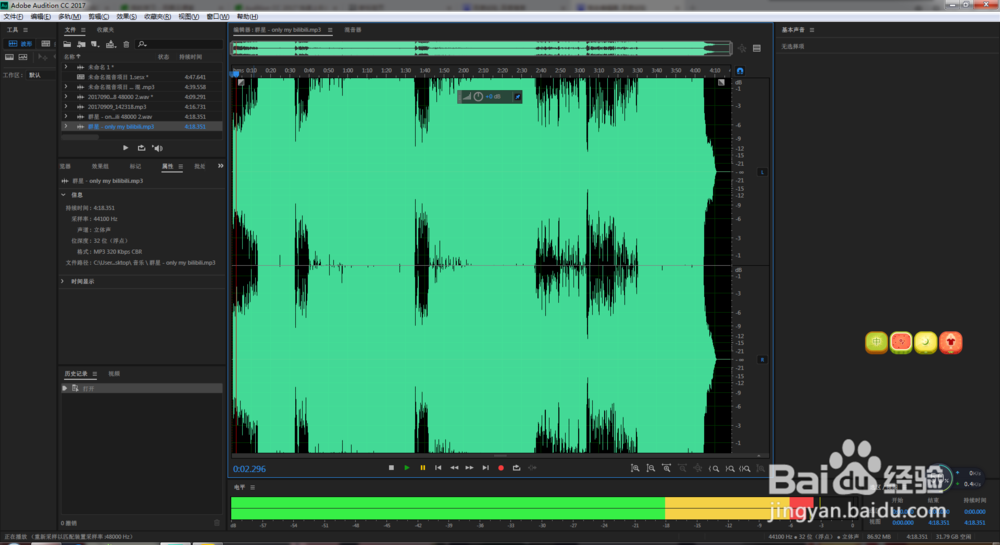Click the fast forward button
1000x545 pixels.
tap(469, 468)
